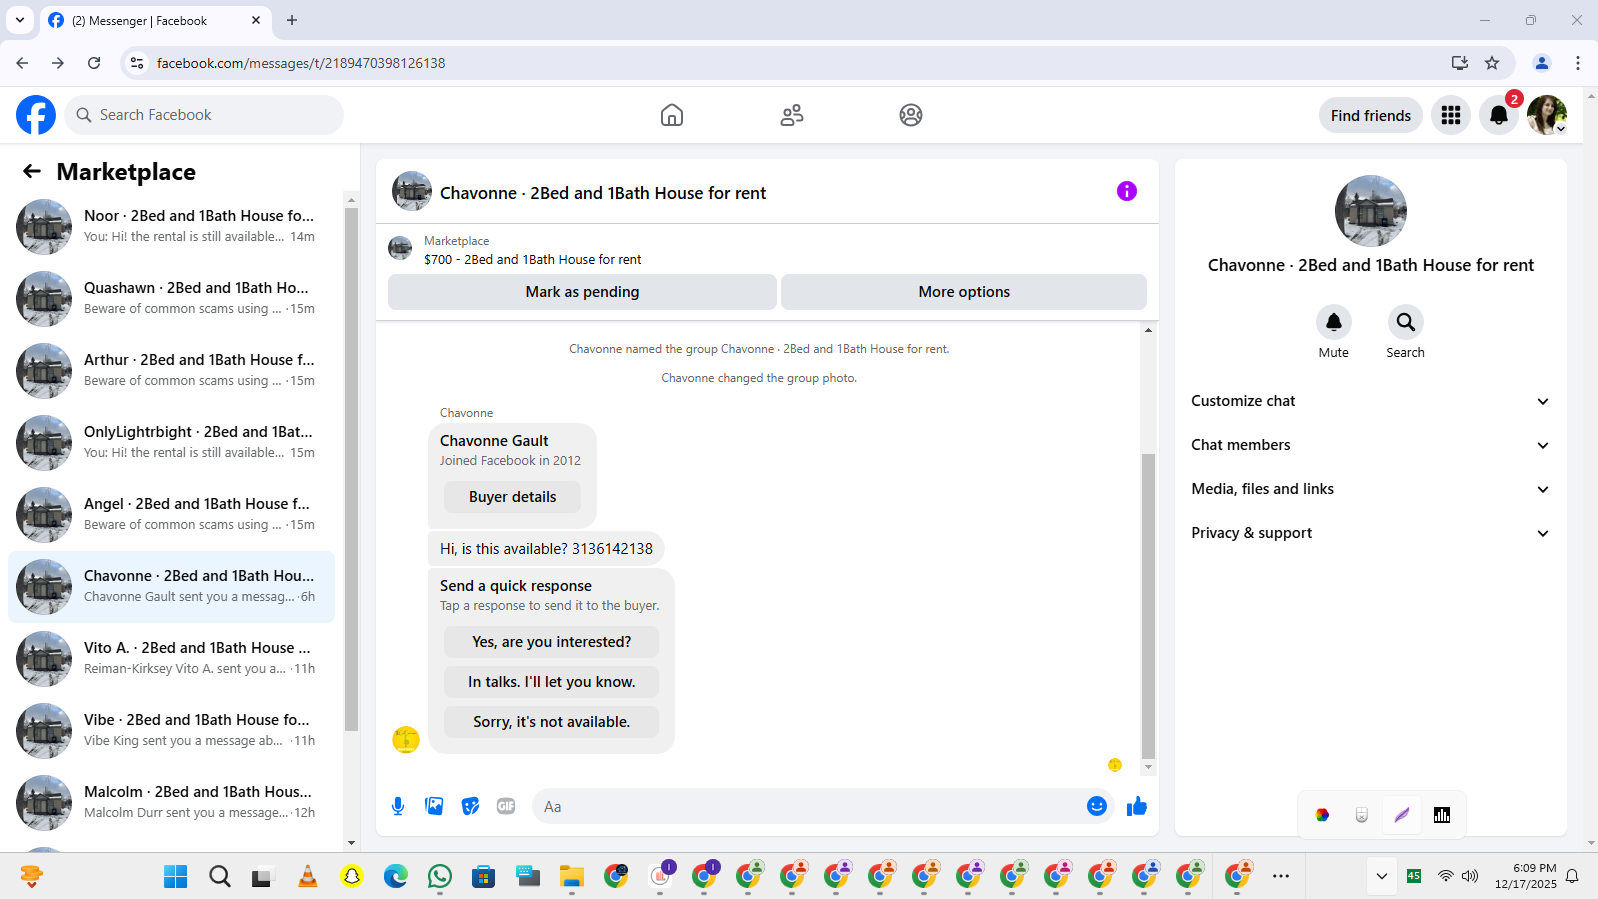
Task: Click the browser address bar URL
Action: pyautogui.click(x=301, y=63)
